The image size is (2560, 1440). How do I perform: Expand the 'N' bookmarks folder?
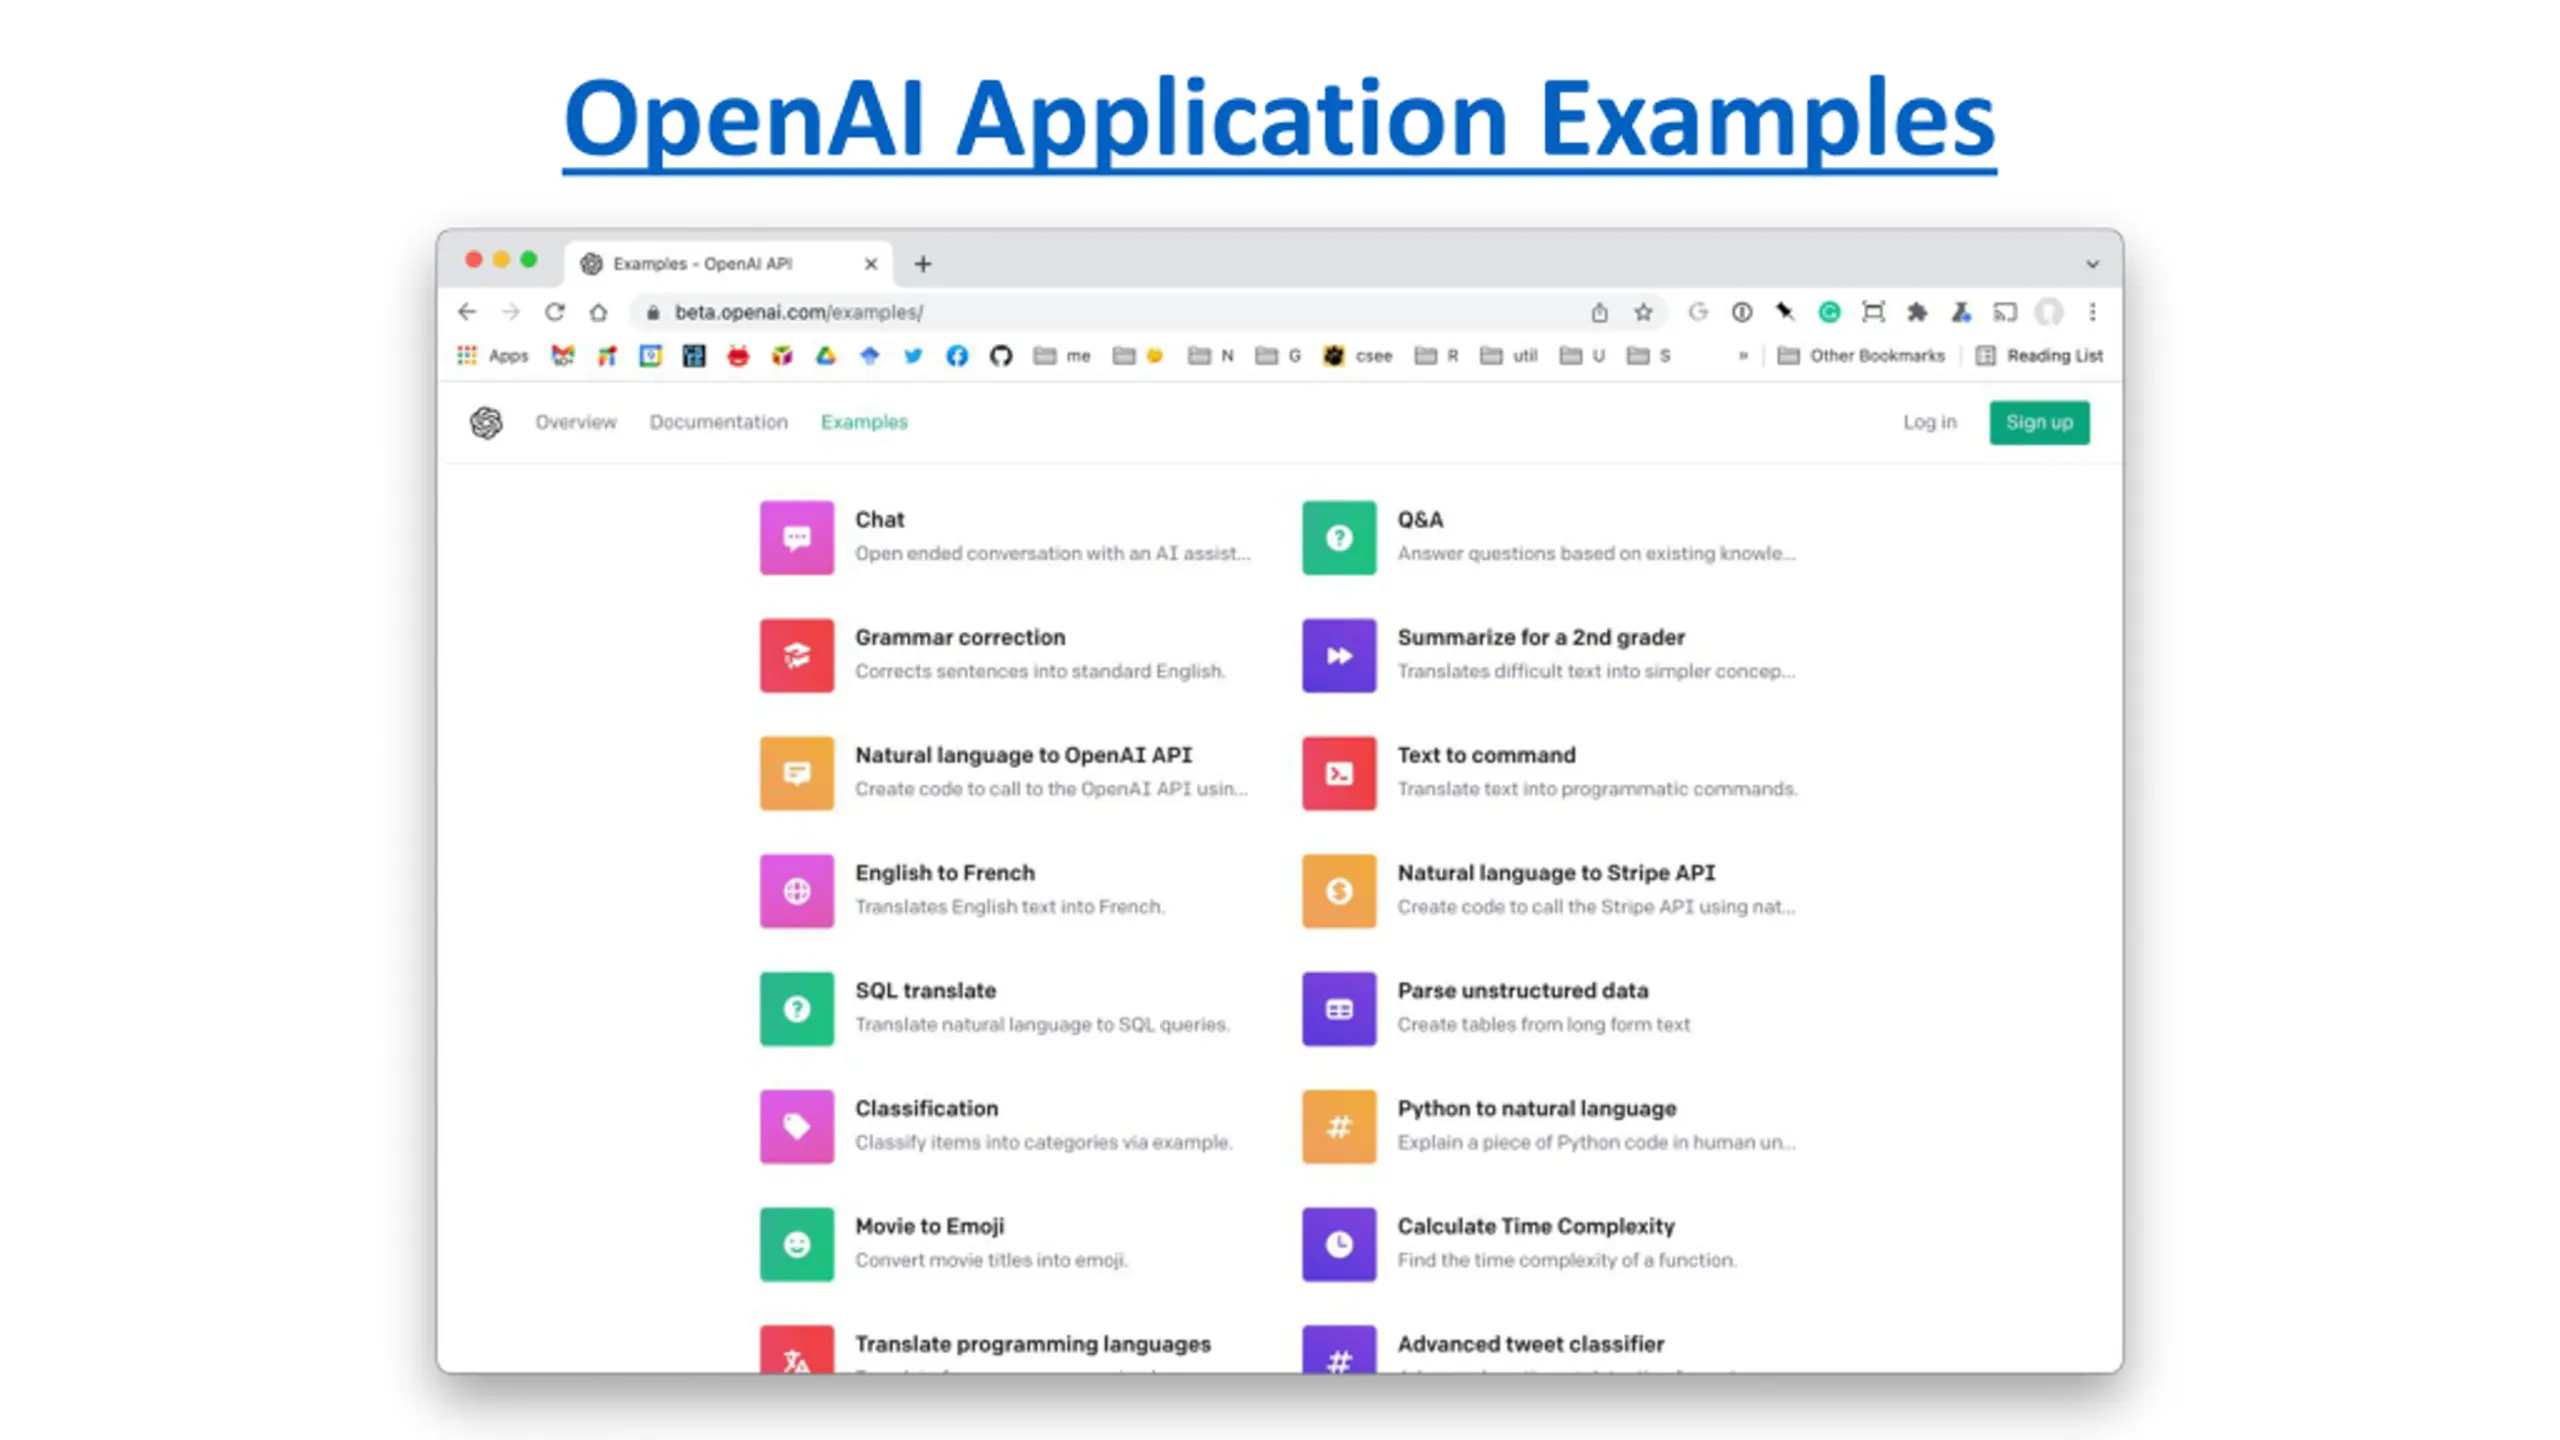[1210, 355]
